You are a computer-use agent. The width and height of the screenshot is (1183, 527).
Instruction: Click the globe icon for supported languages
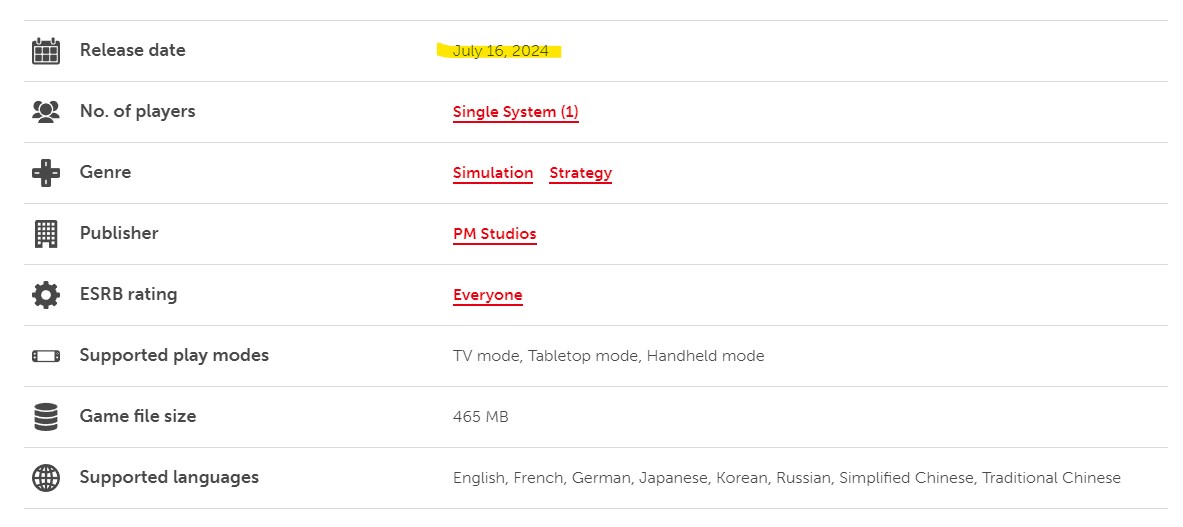(x=46, y=478)
